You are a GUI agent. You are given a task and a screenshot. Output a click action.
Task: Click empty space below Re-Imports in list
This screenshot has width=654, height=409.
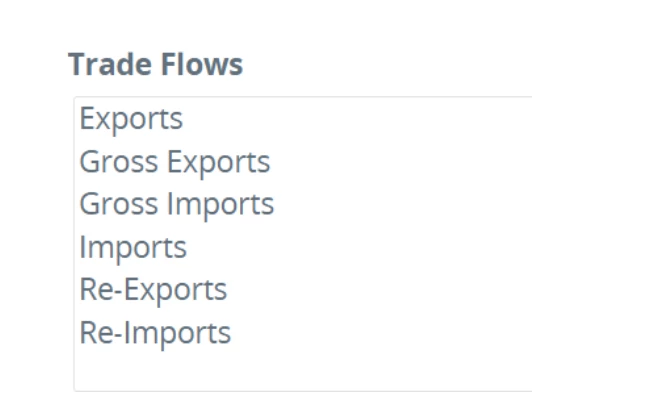point(303,369)
